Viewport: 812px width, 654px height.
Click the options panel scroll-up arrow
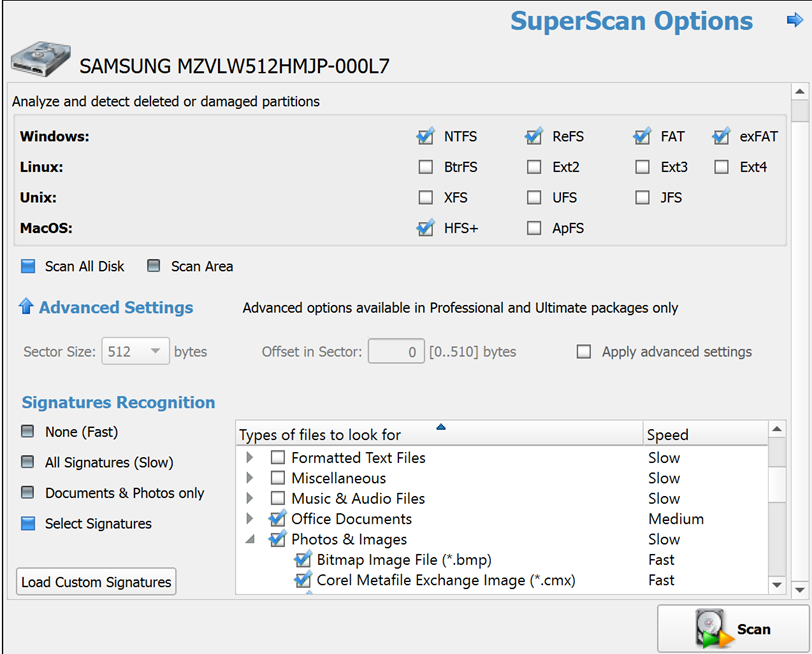click(x=800, y=92)
